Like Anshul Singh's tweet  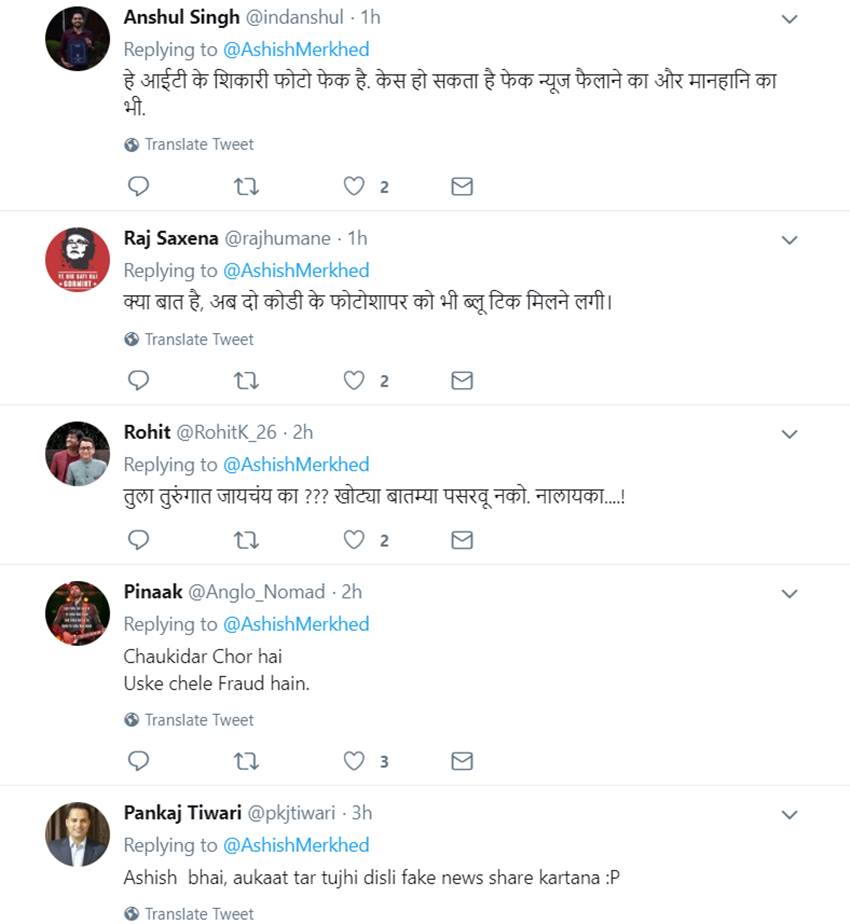tap(354, 186)
